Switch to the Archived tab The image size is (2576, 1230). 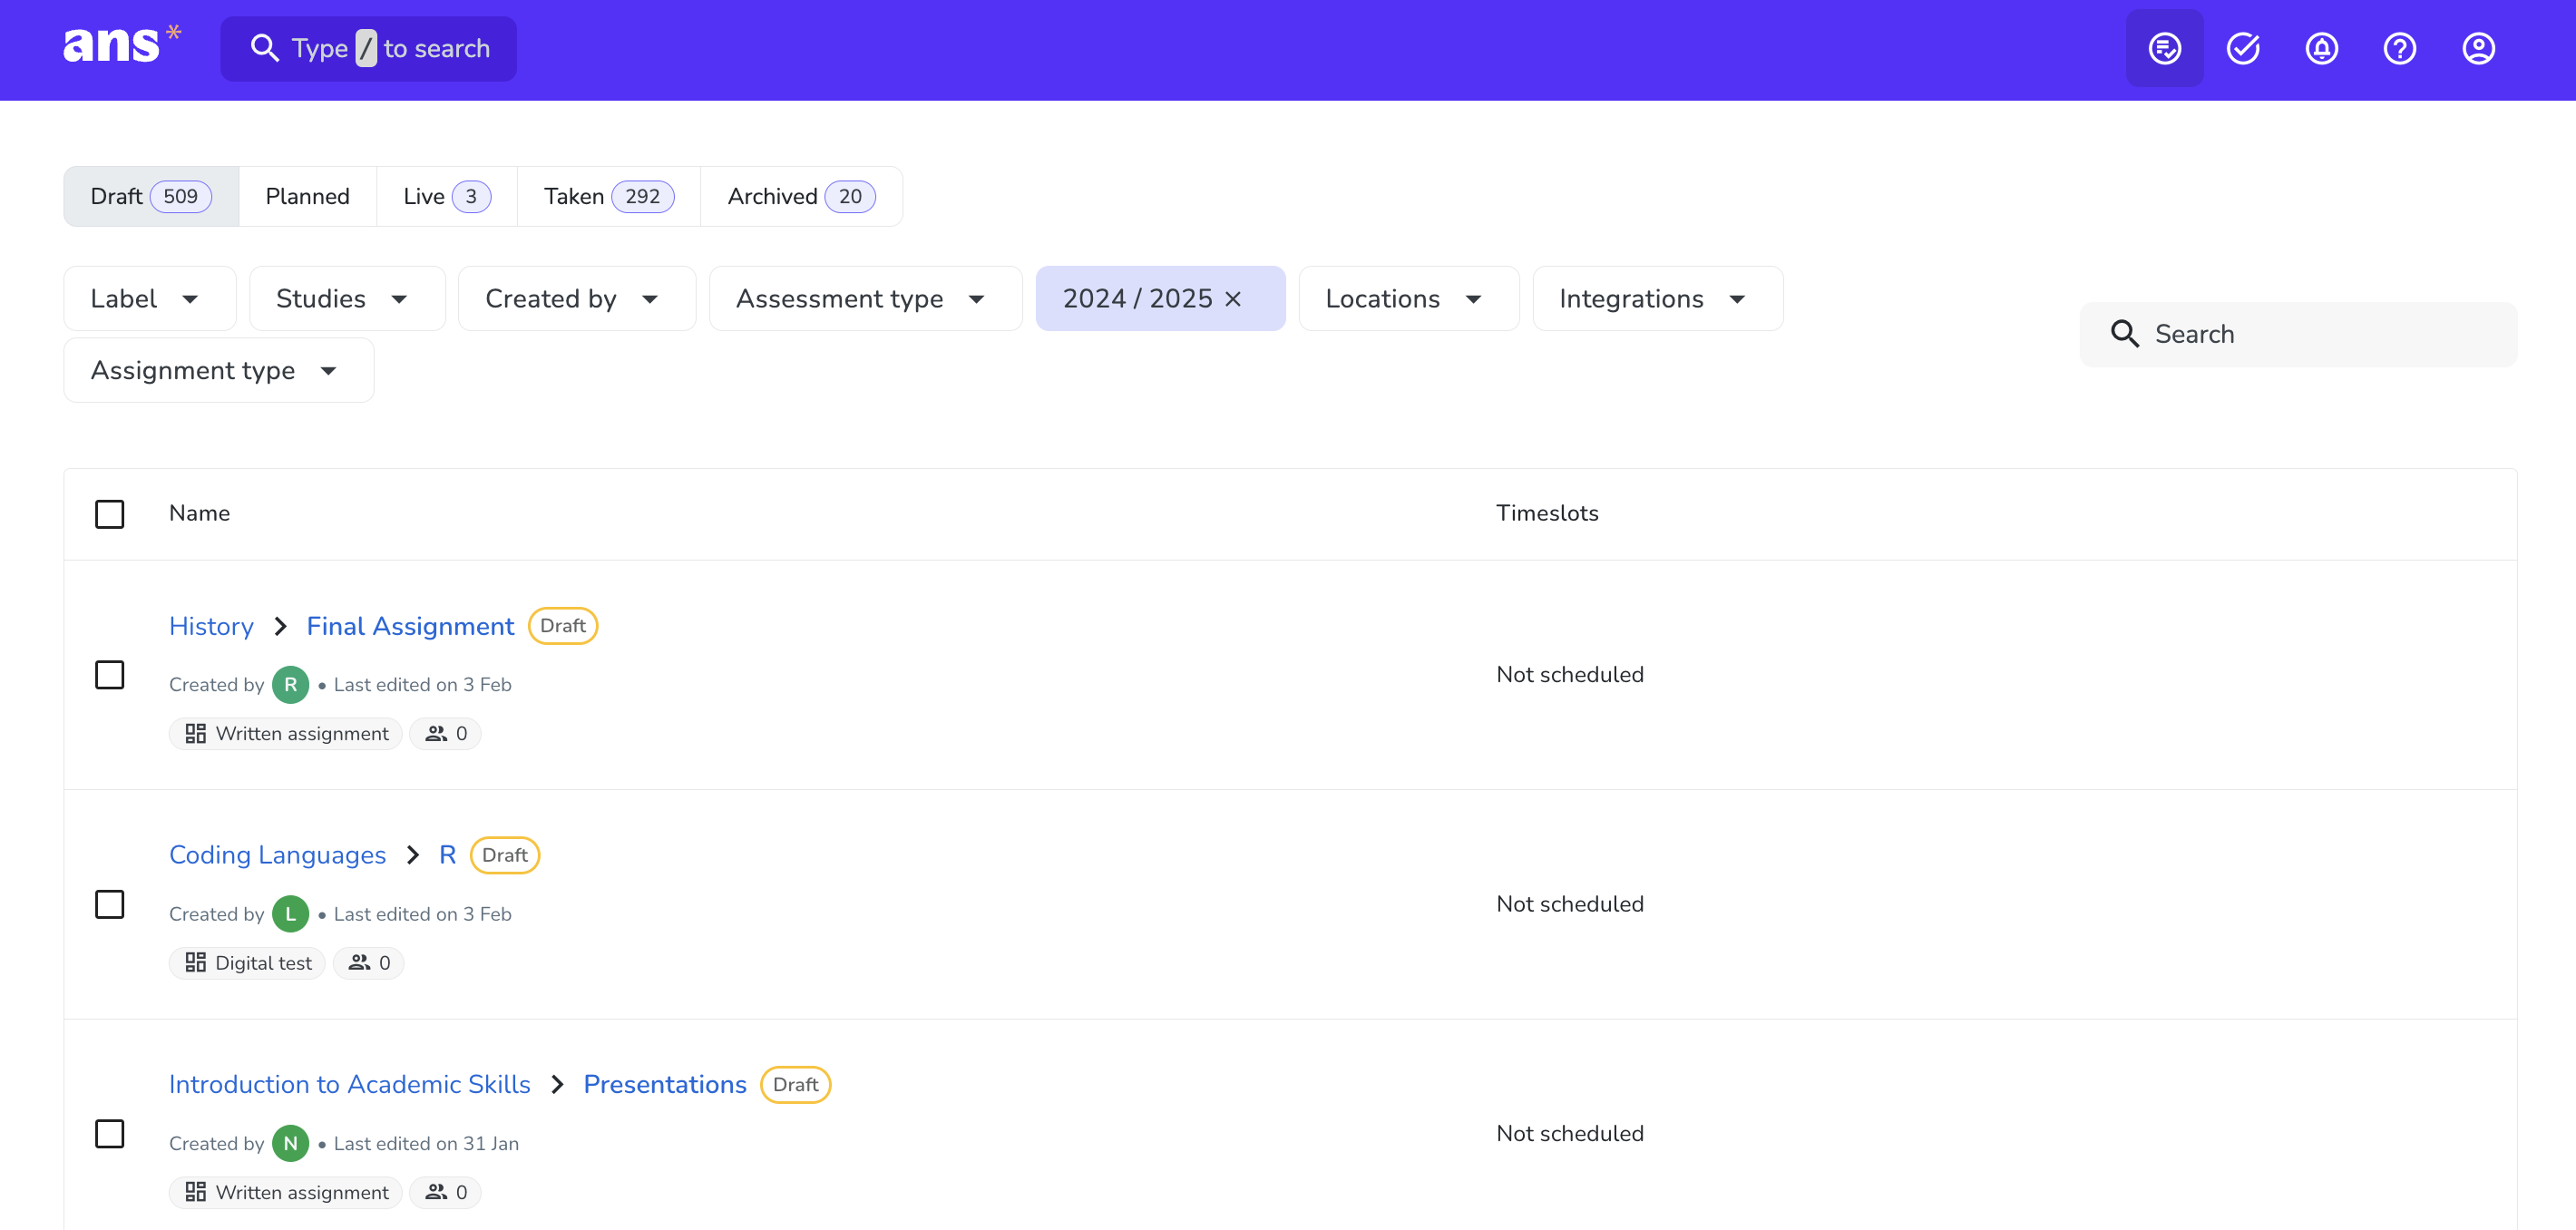[x=800, y=196]
